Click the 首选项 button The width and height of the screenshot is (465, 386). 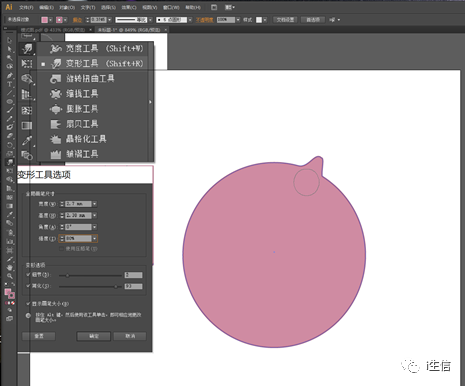pyautogui.click(x=313, y=20)
